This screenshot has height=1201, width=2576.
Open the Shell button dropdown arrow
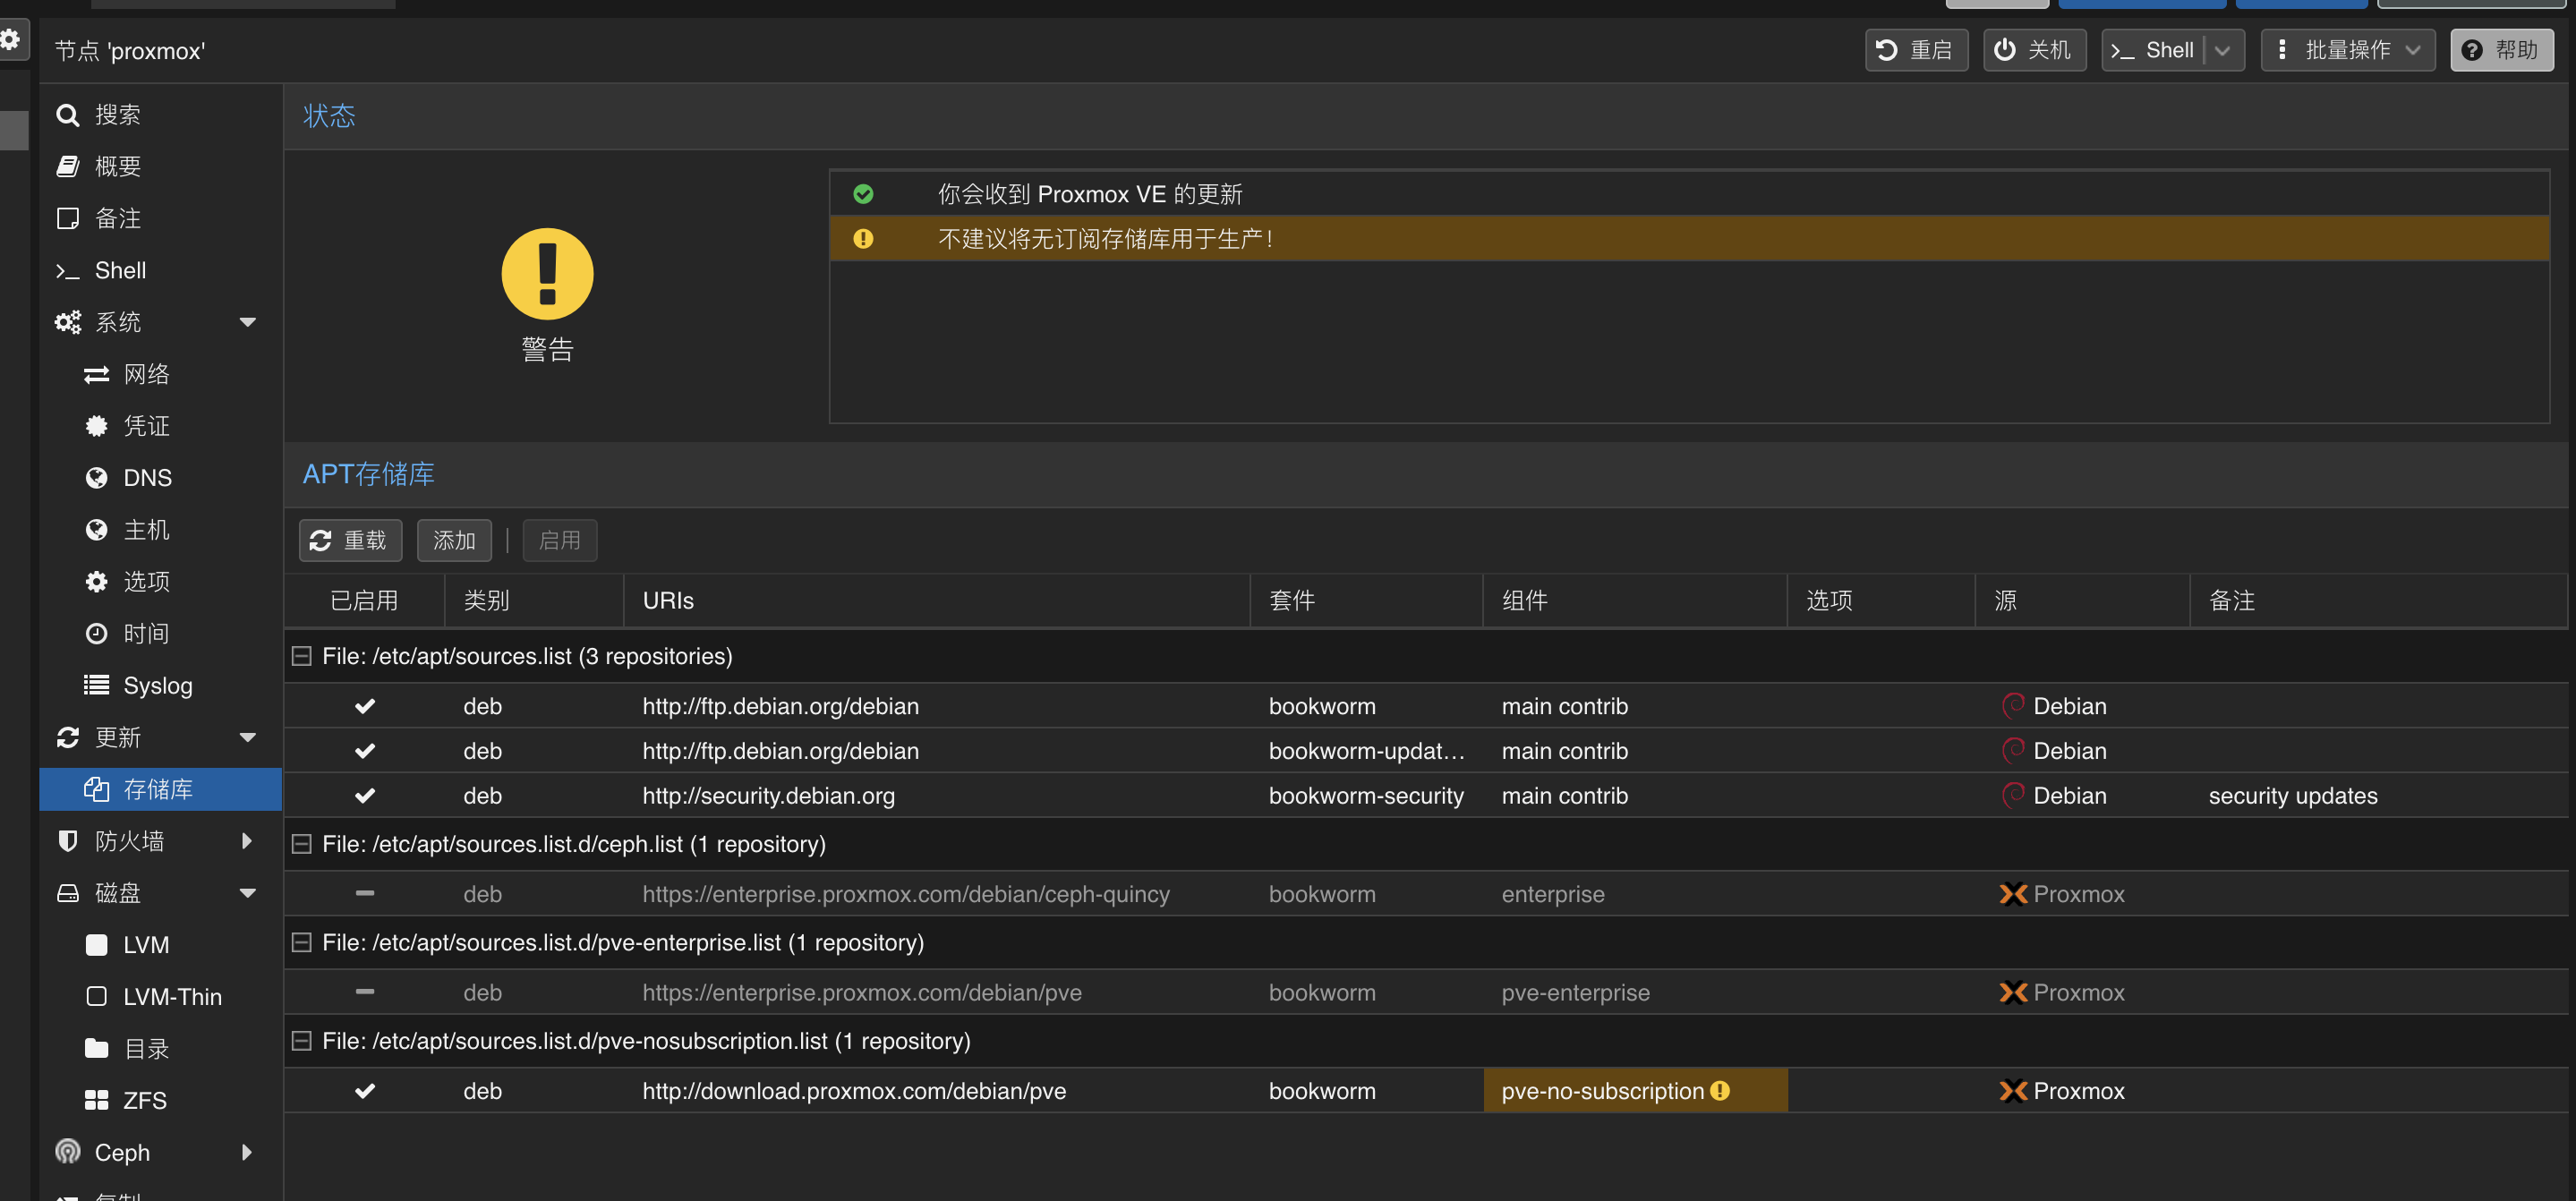point(2222,51)
